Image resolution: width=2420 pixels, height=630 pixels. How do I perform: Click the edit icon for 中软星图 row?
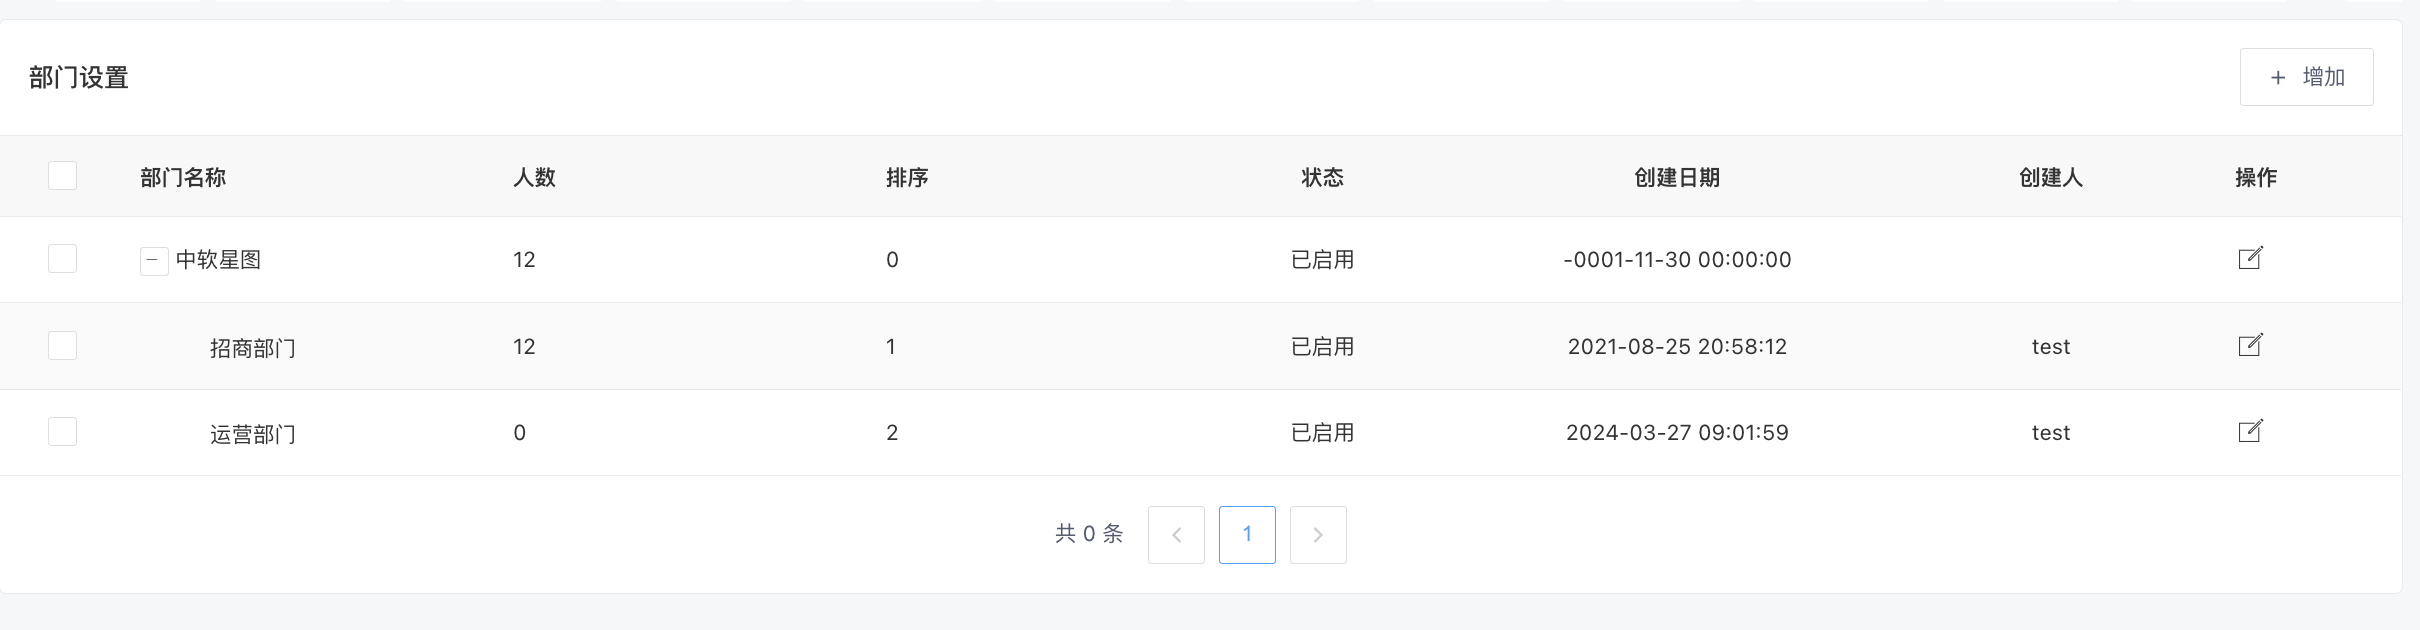(2250, 258)
